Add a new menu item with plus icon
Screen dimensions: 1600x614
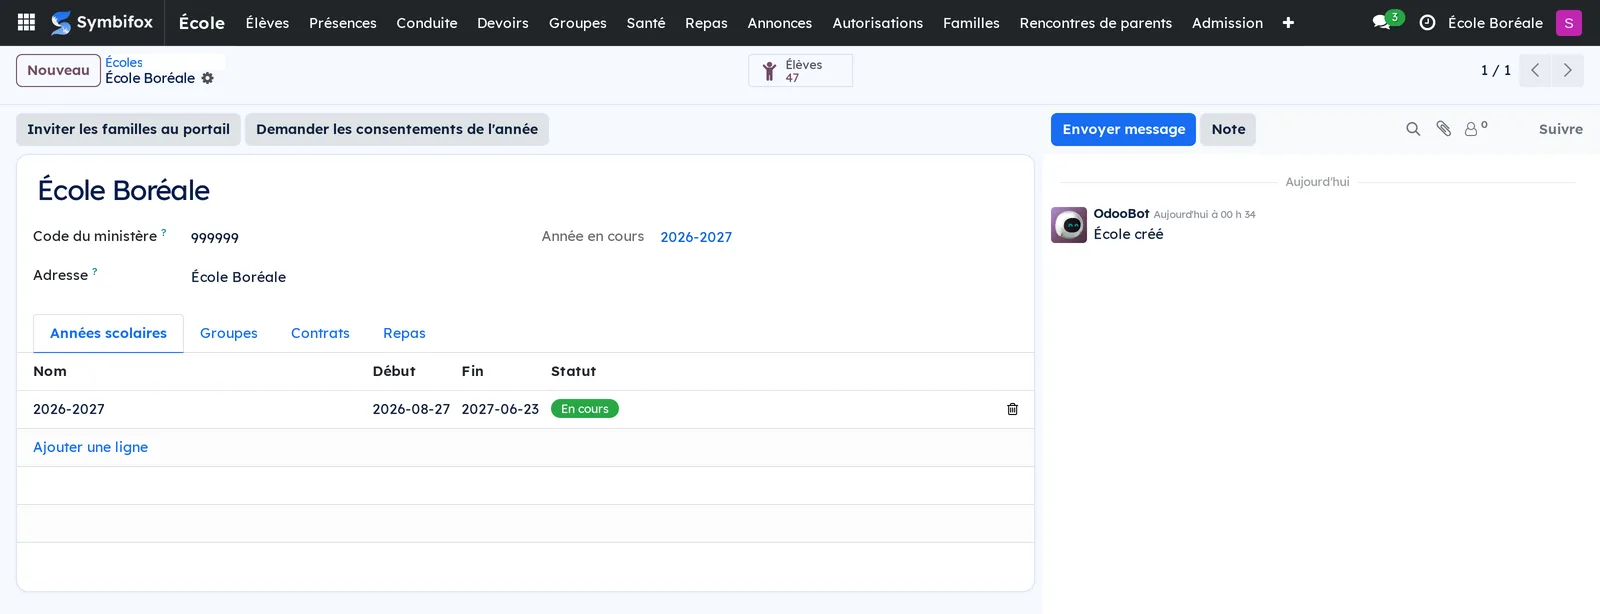point(1288,23)
